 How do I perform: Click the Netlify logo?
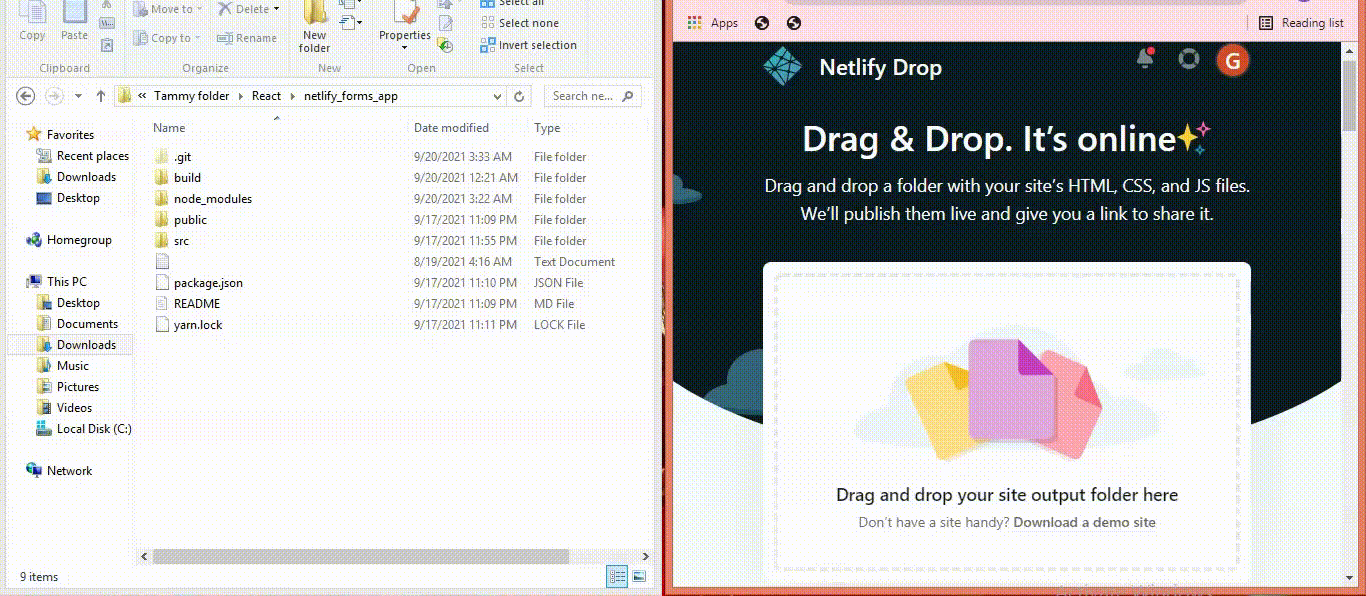pyautogui.click(x=782, y=66)
